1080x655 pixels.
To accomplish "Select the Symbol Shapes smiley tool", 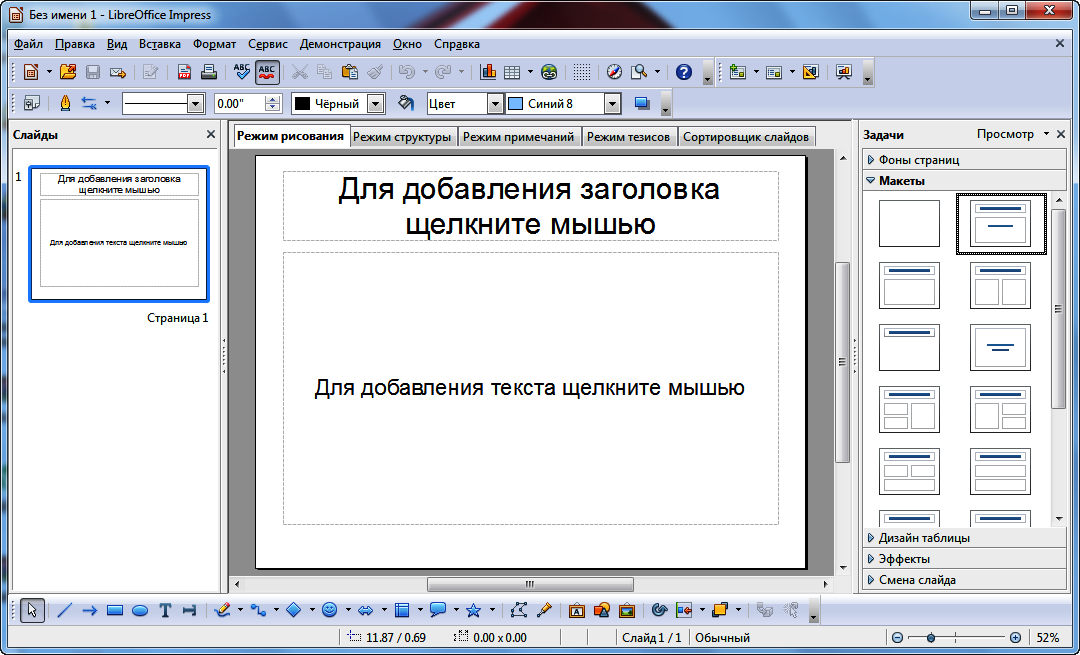I will (330, 610).
